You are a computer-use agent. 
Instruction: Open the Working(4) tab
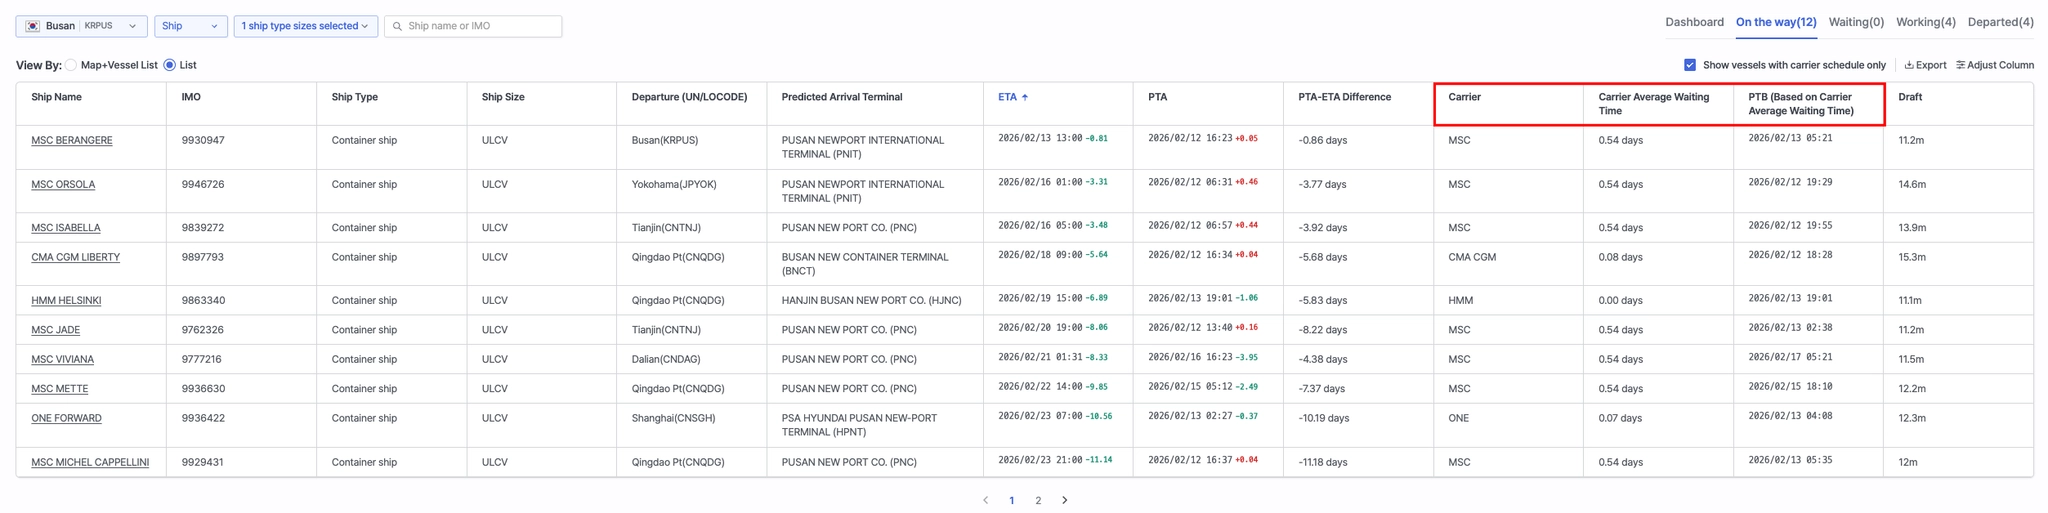[x=1925, y=22]
